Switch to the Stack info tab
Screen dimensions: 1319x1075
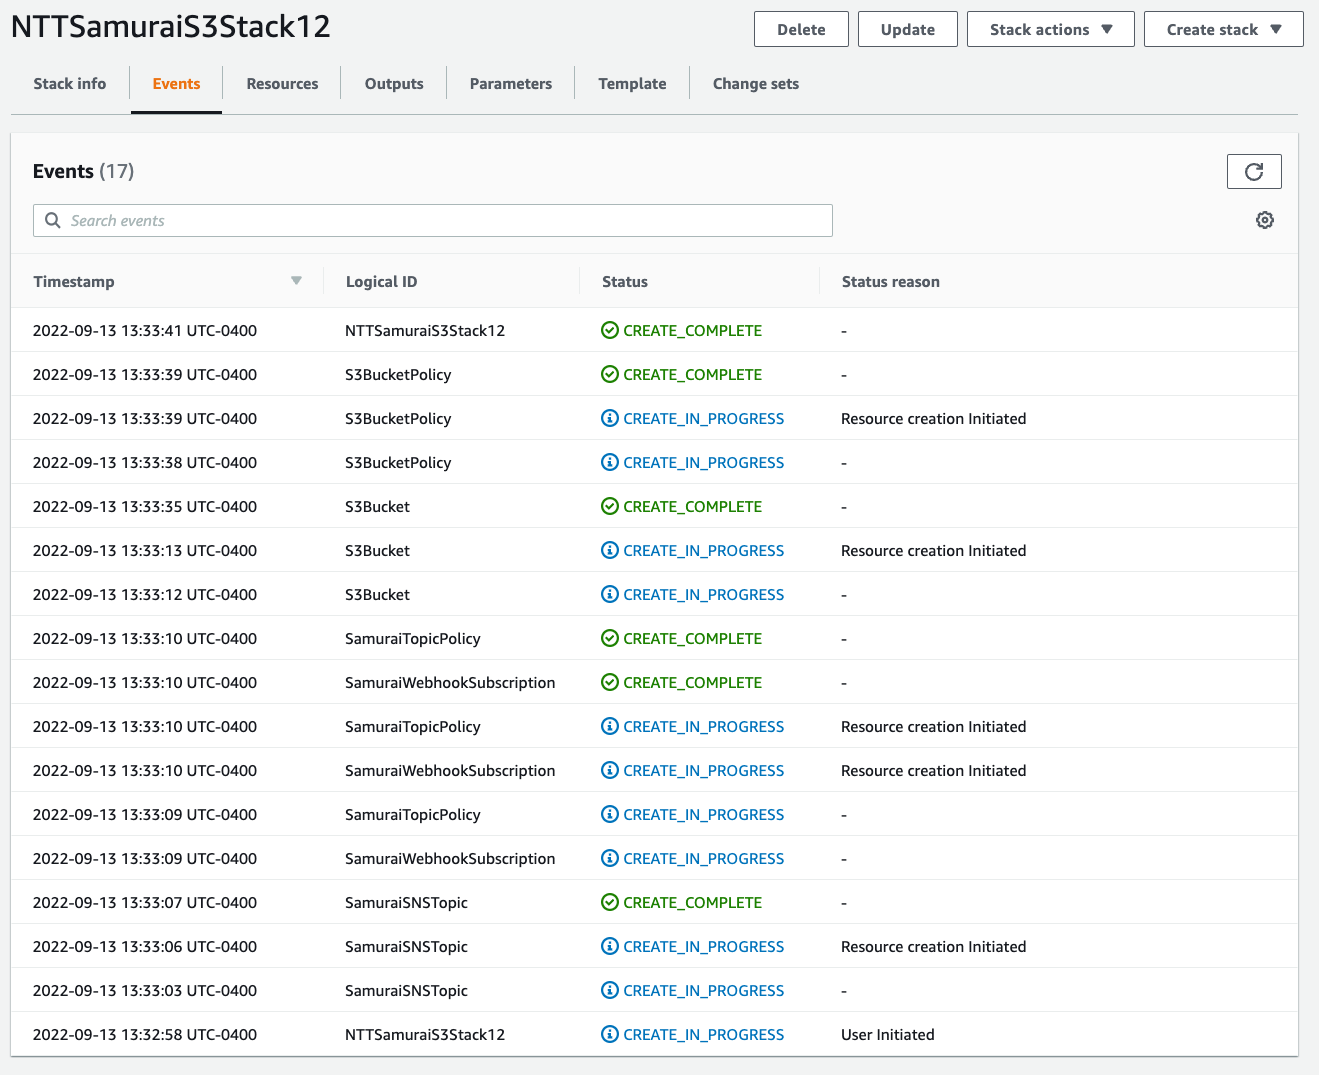point(70,84)
